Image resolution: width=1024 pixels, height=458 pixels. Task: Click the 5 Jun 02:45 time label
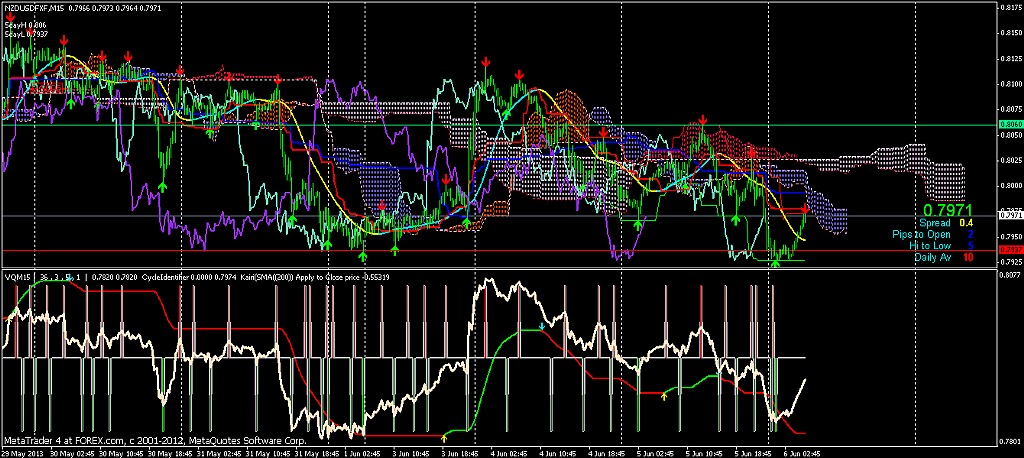[655, 453]
